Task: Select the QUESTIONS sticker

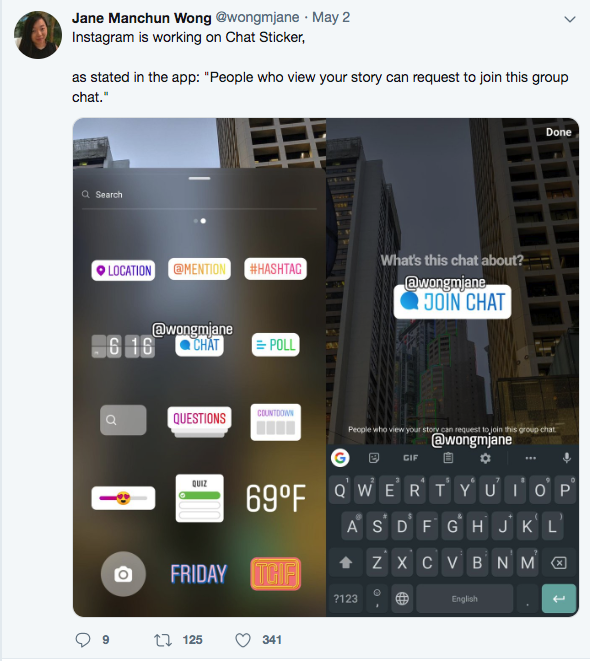Action: pyautogui.click(x=199, y=419)
